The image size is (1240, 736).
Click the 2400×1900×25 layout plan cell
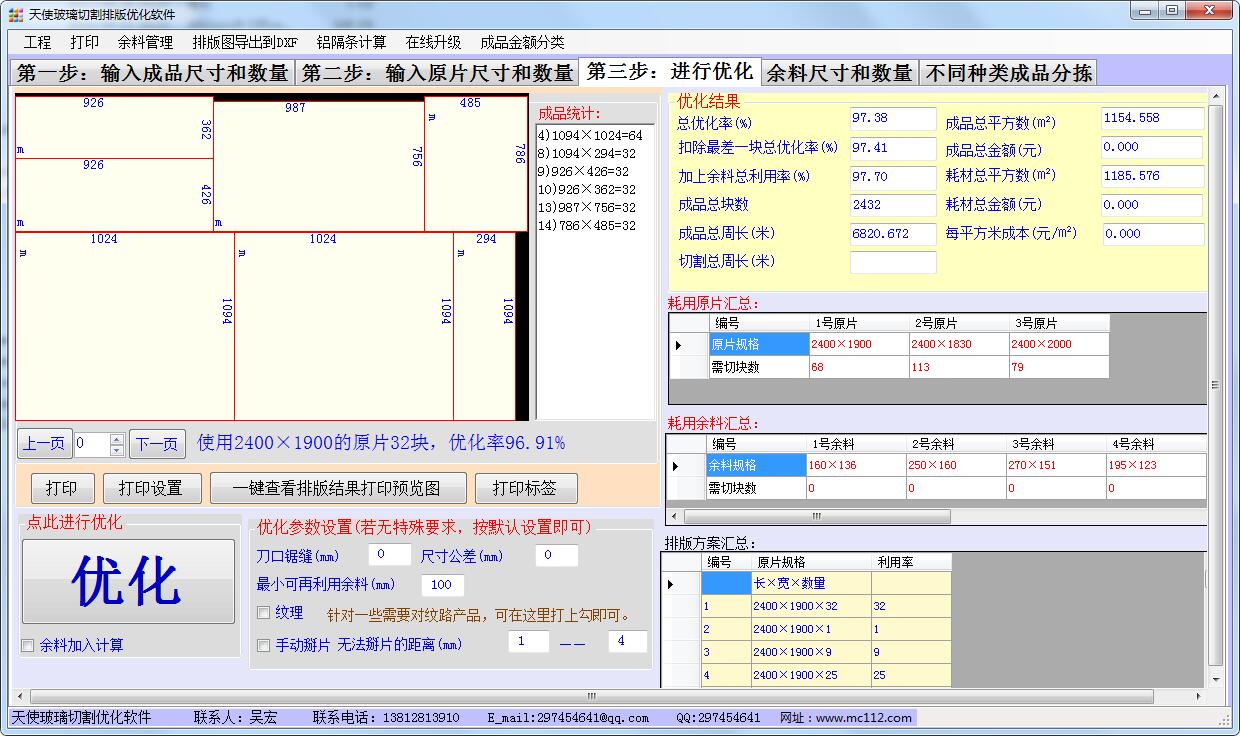coord(811,675)
